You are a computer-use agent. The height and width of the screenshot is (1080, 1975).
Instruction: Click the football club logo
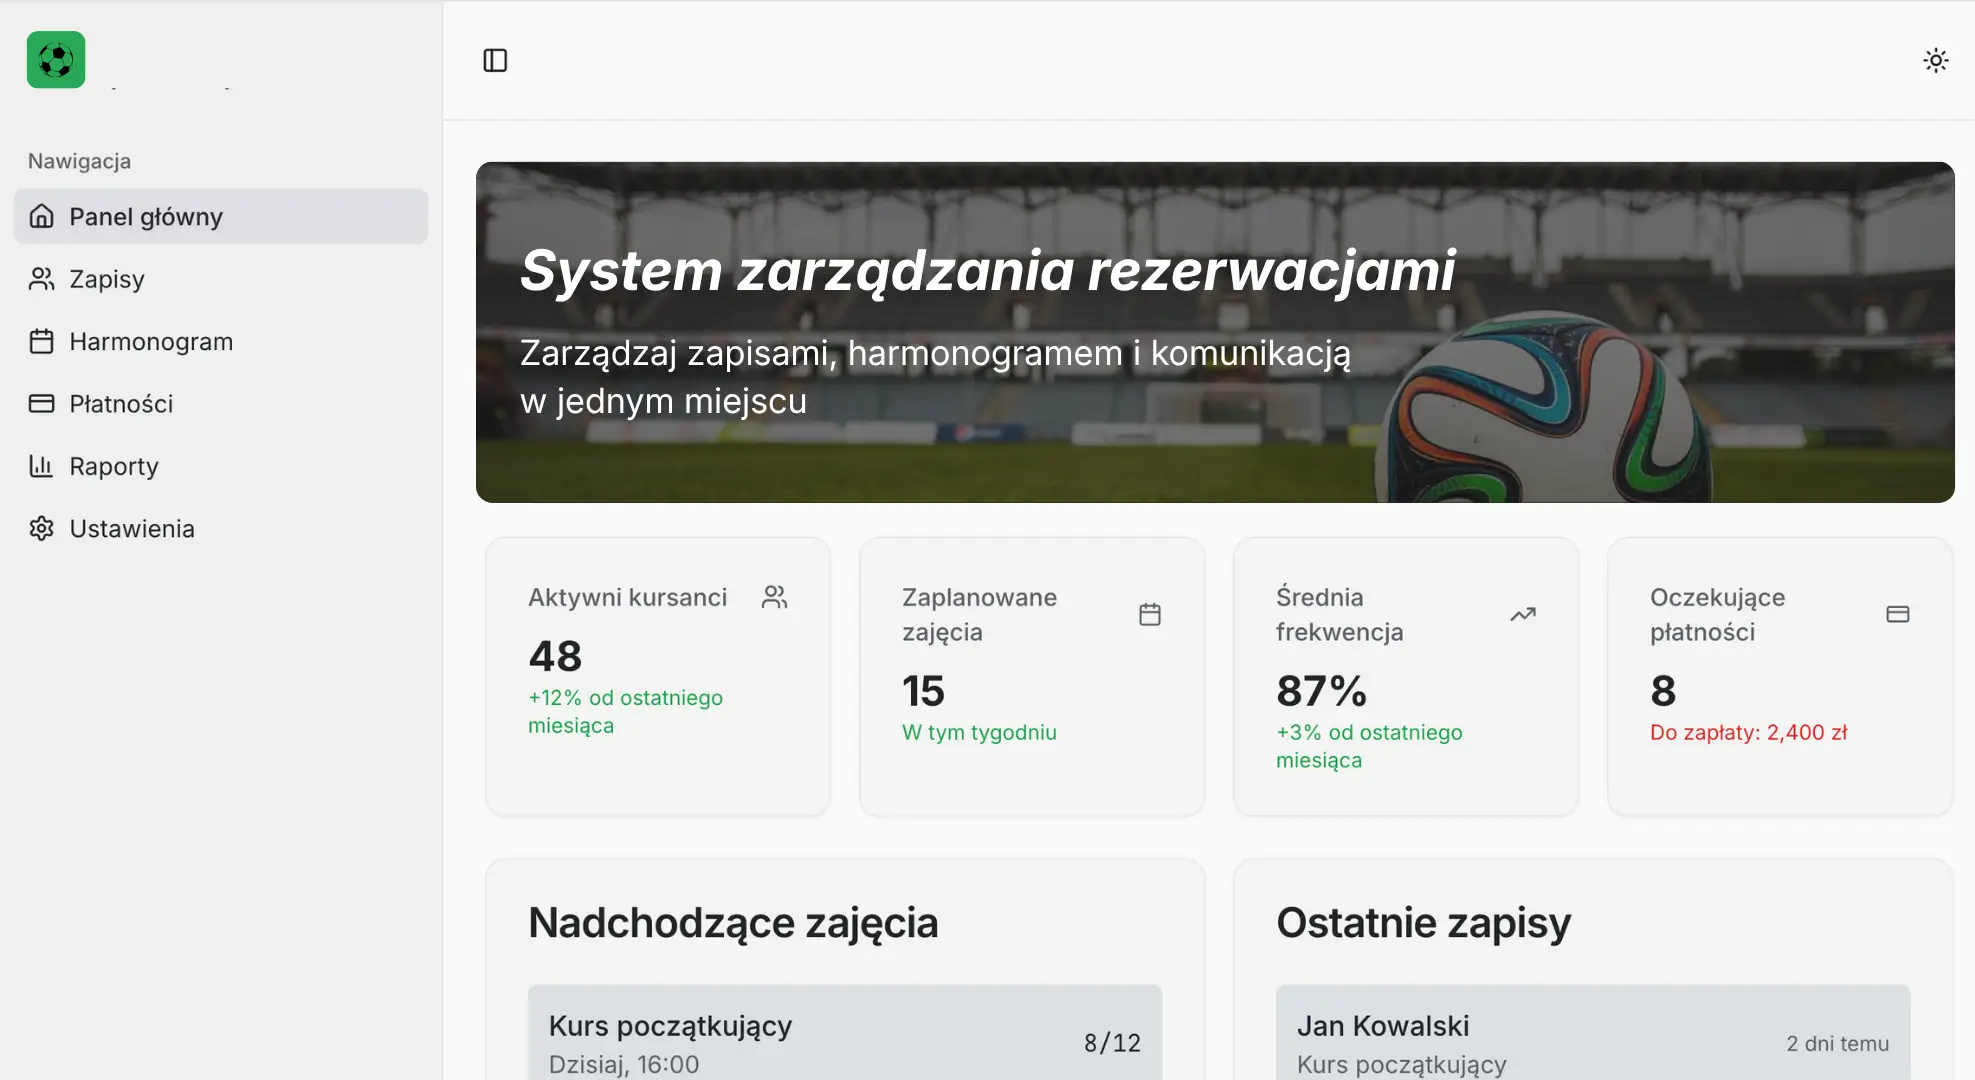(x=55, y=60)
